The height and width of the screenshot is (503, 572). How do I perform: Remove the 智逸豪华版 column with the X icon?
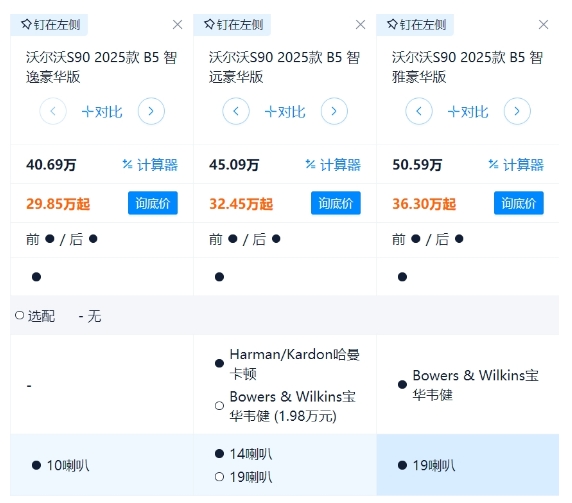[178, 25]
